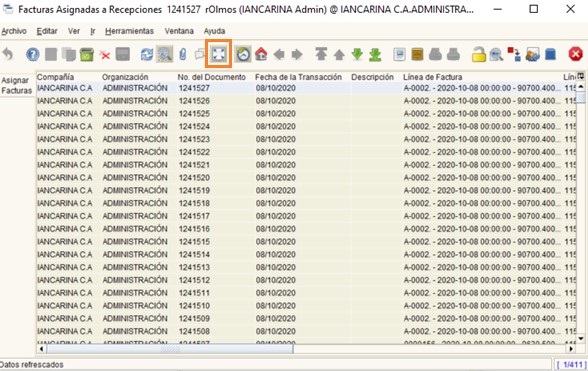588x371 pixels.
Task: Open the Ver menu
Action: (74, 31)
